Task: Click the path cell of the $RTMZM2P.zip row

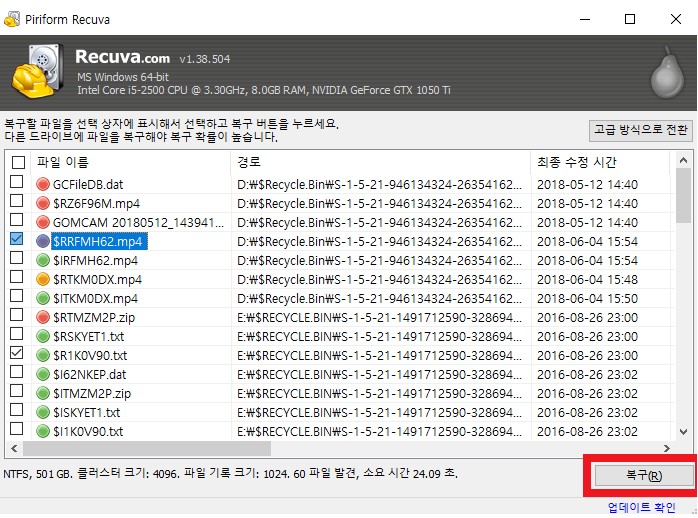Action: click(381, 318)
